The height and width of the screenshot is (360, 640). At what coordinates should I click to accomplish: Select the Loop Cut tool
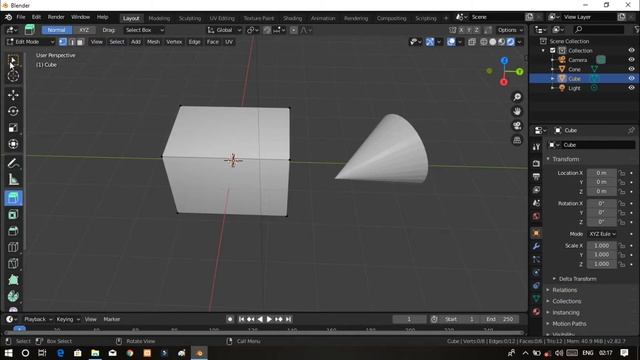13,247
